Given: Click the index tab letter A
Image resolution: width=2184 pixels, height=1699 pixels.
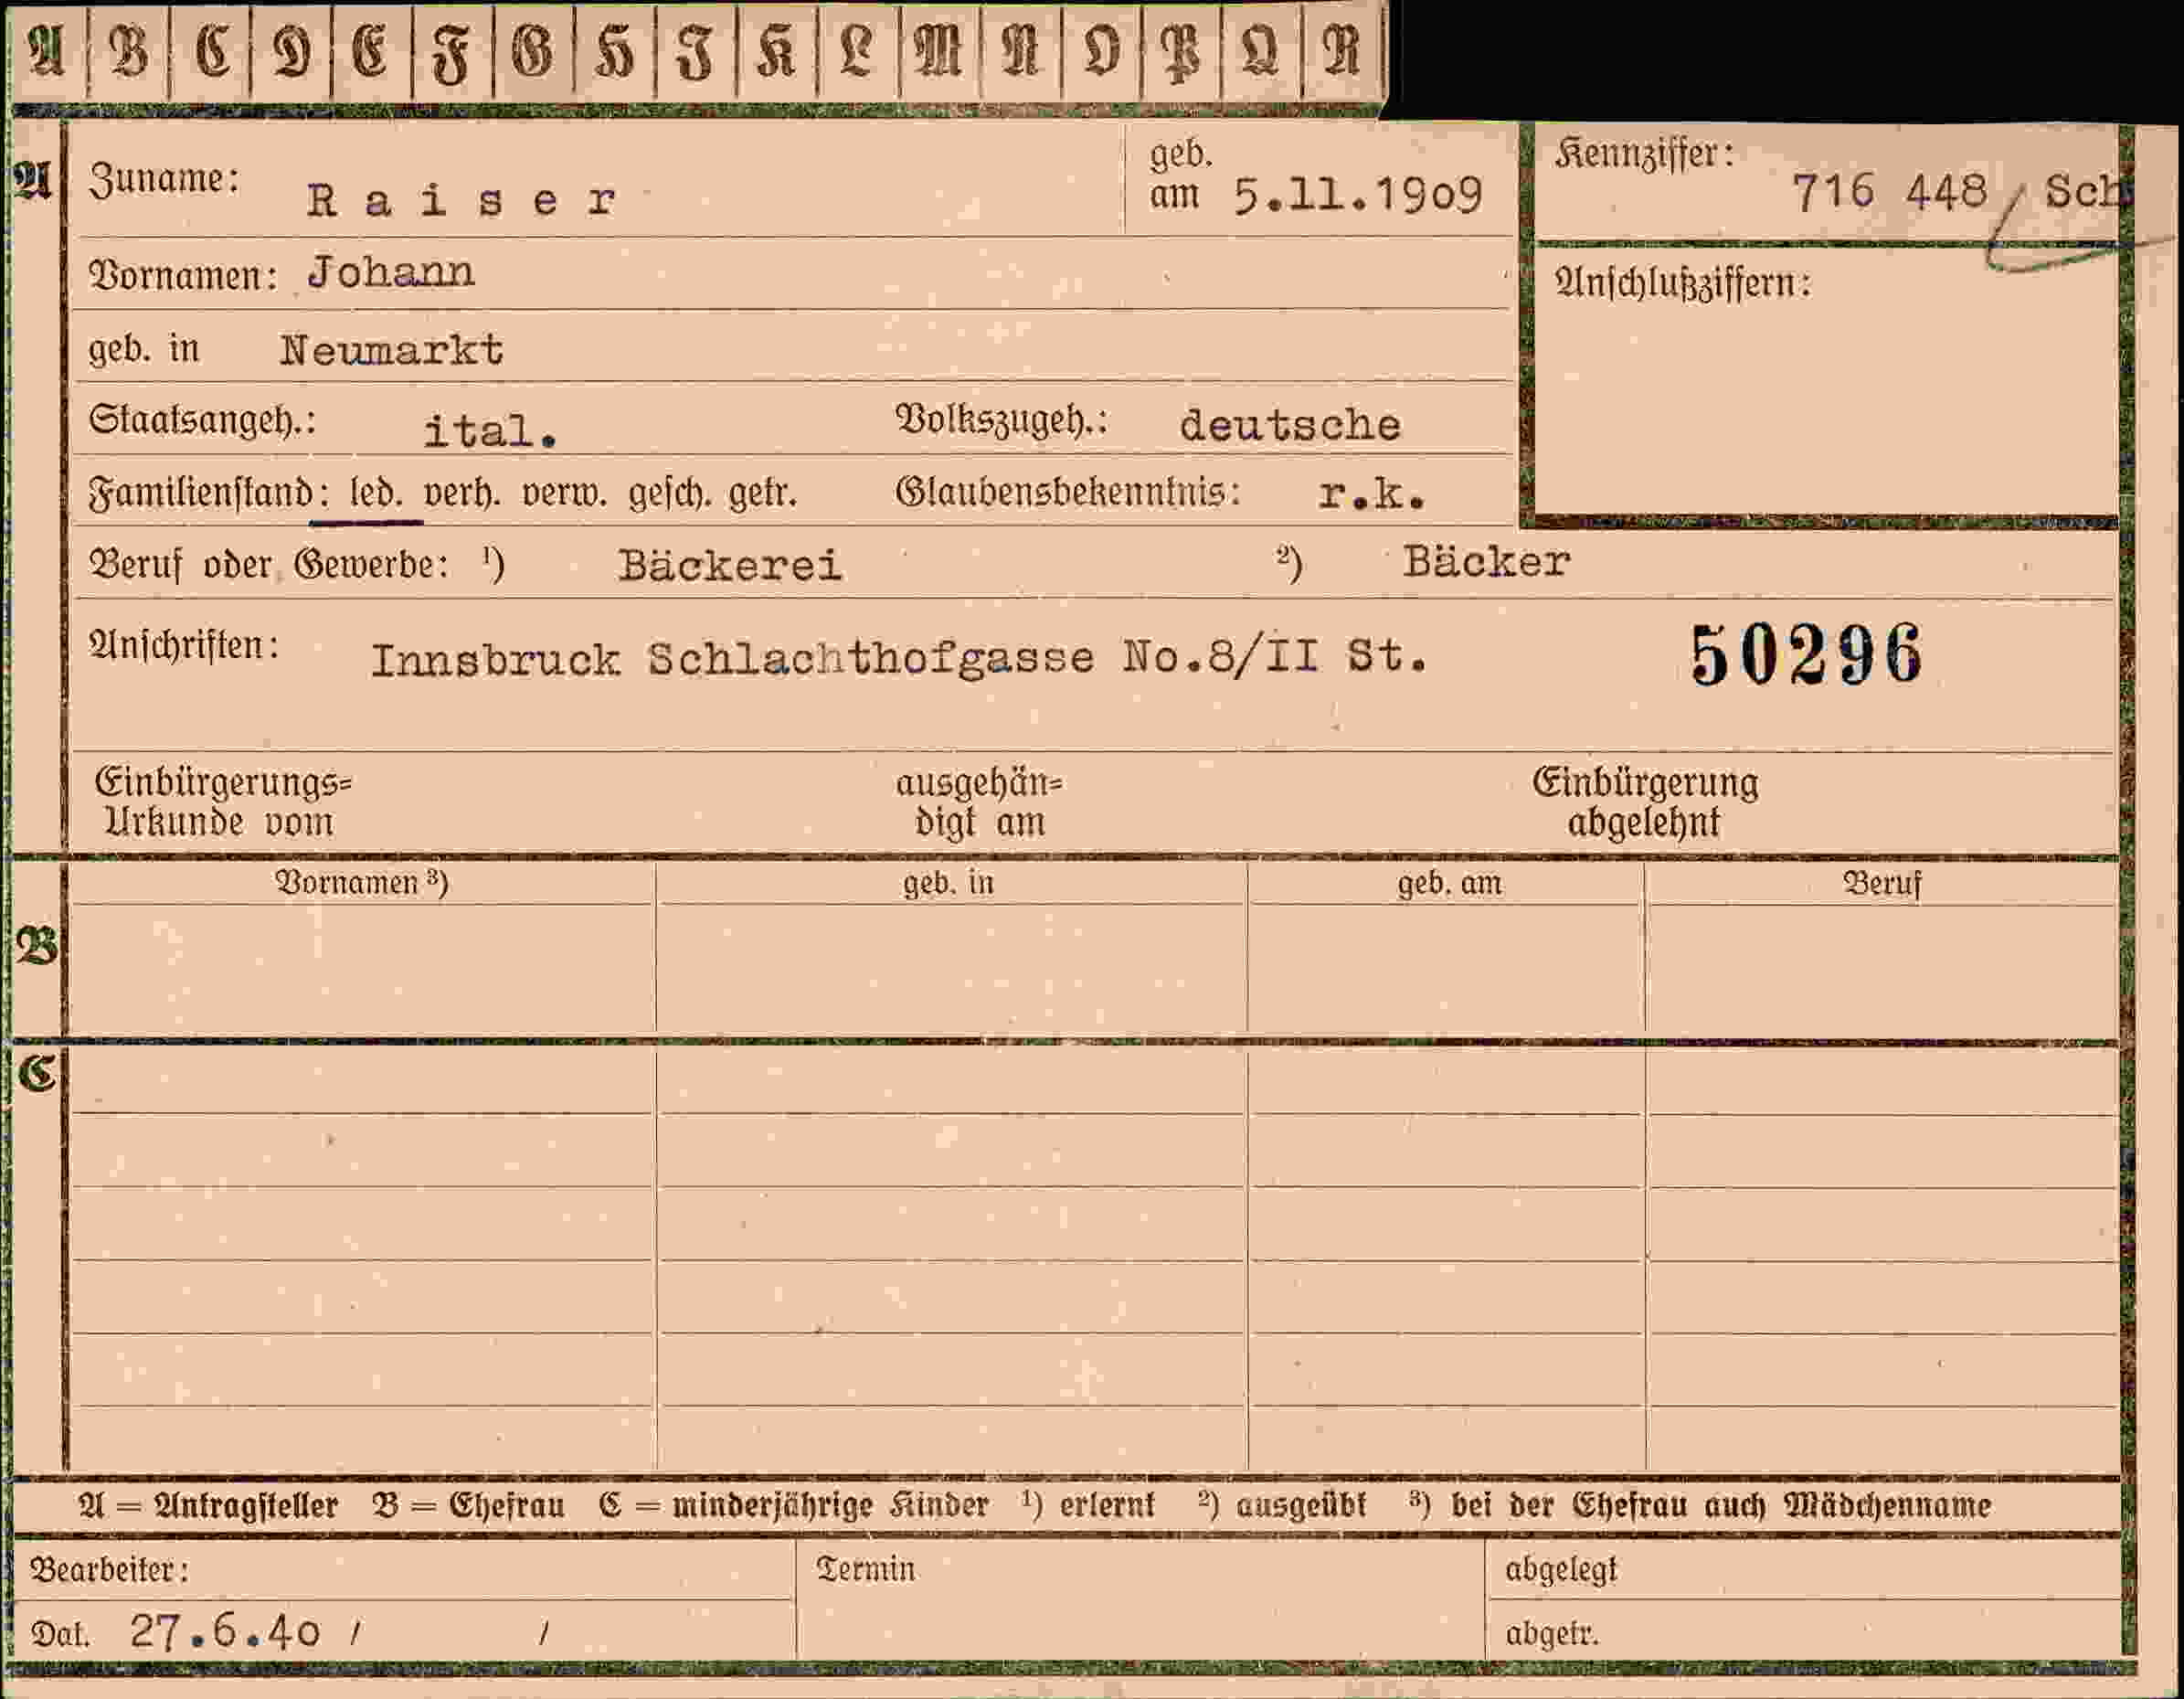Looking at the screenshot, I should click(46, 50).
